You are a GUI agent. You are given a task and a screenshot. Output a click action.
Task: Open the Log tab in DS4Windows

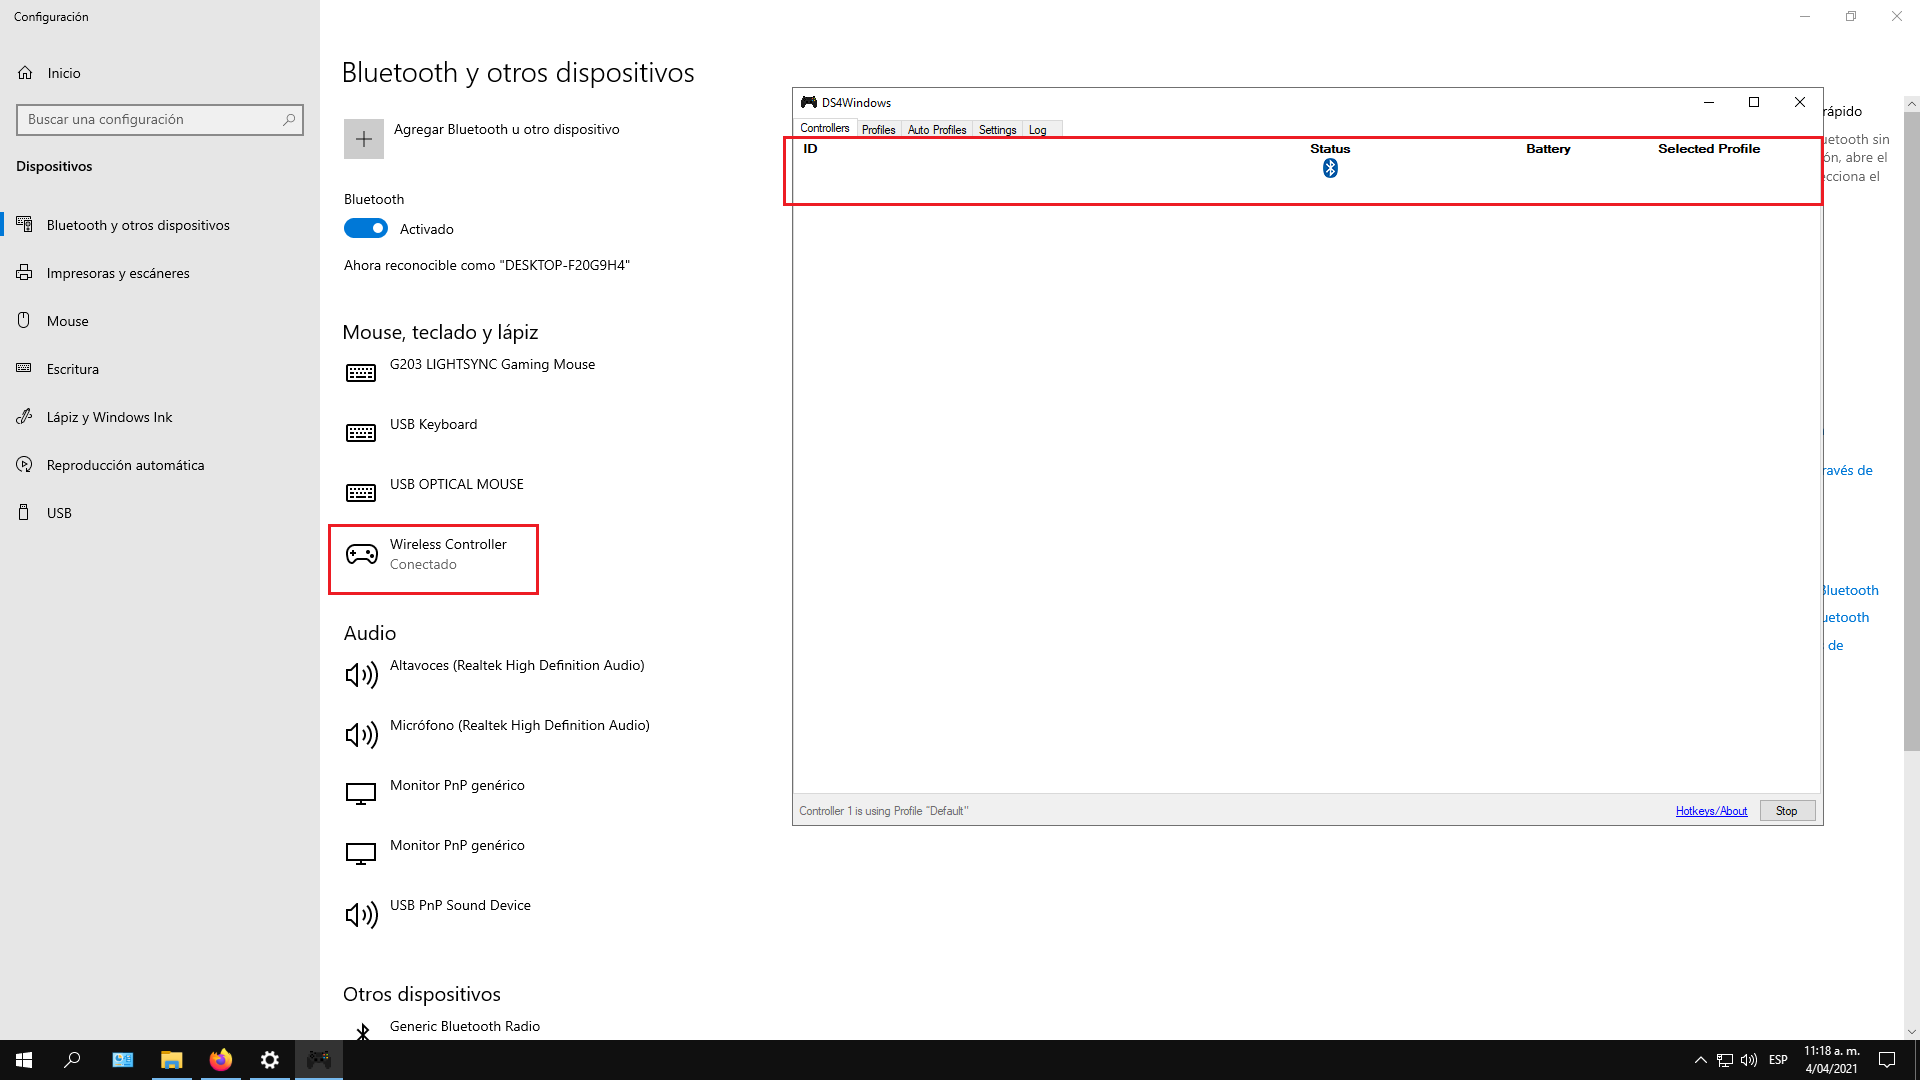point(1038,130)
